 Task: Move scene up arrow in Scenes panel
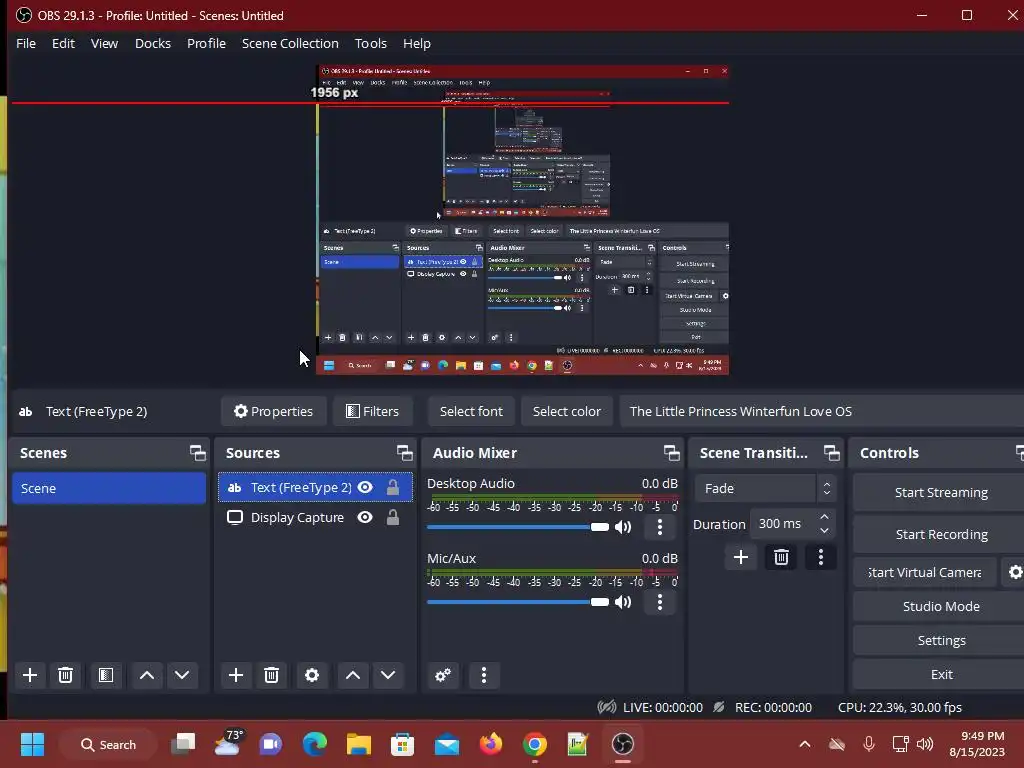click(x=147, y=675)
